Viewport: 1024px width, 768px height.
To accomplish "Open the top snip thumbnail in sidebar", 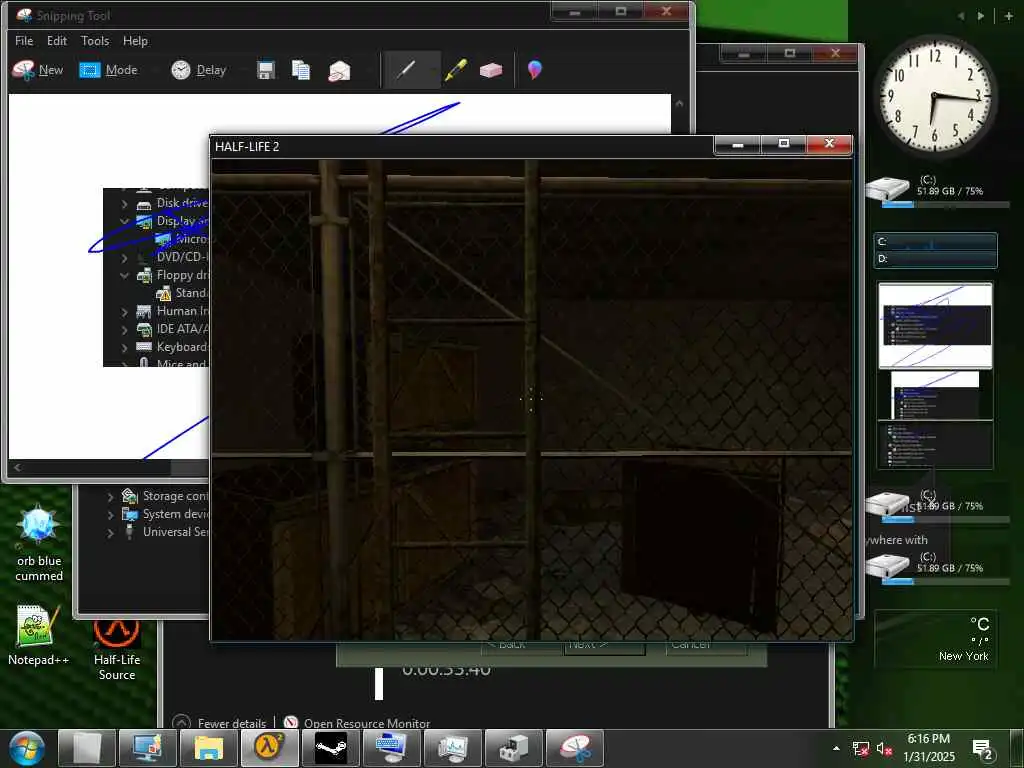I will tap(935, 325).
